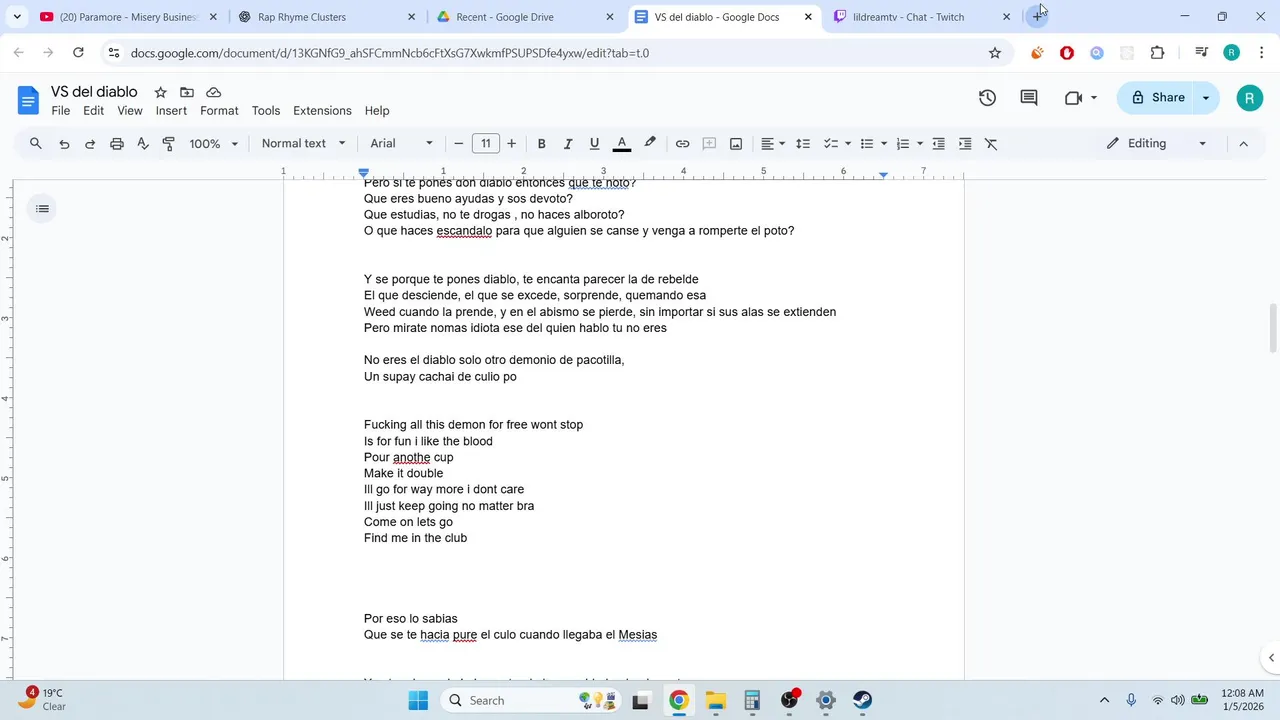Viewport: 1280px width, 720px height.
Task: Open the 100% zoom dropdown
Action: tap(214, 144)
